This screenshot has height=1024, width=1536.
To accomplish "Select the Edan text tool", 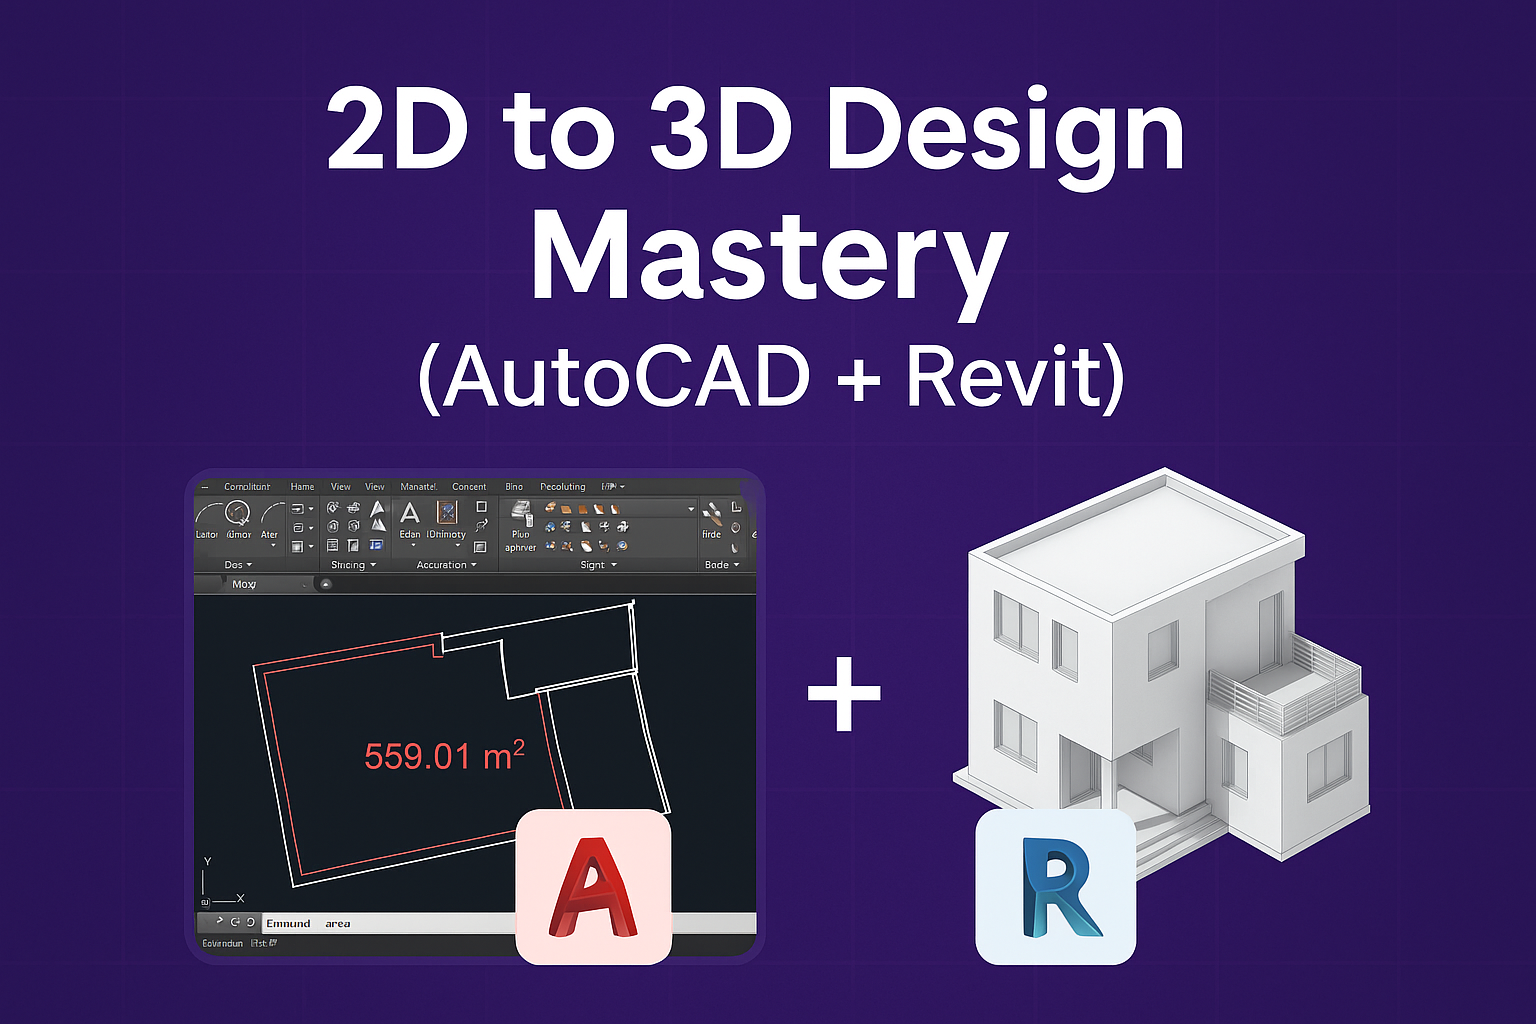I will click(x=410, y=516).
